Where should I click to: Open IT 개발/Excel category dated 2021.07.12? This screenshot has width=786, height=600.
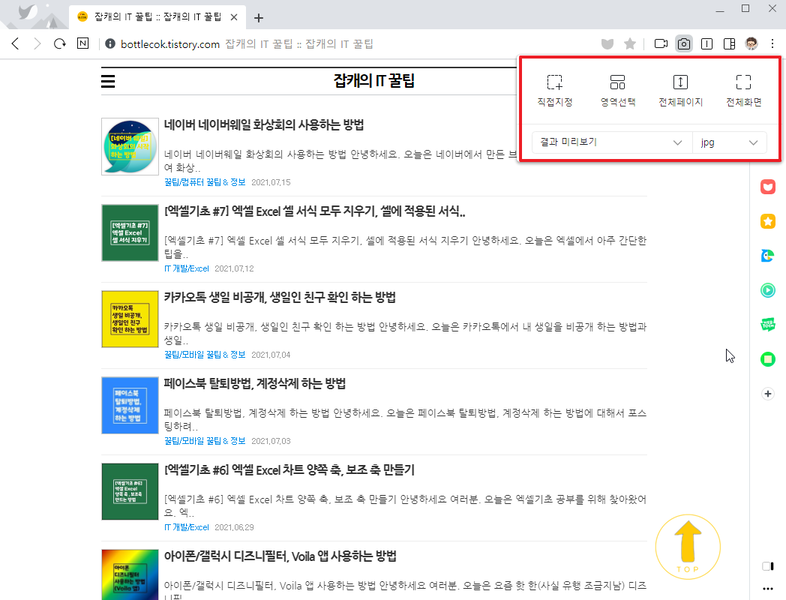(186, 269)
